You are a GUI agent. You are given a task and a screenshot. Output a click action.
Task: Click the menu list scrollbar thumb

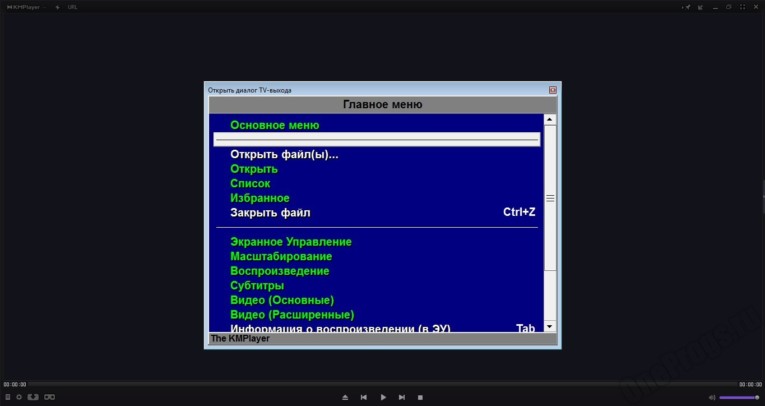point(550,198)
